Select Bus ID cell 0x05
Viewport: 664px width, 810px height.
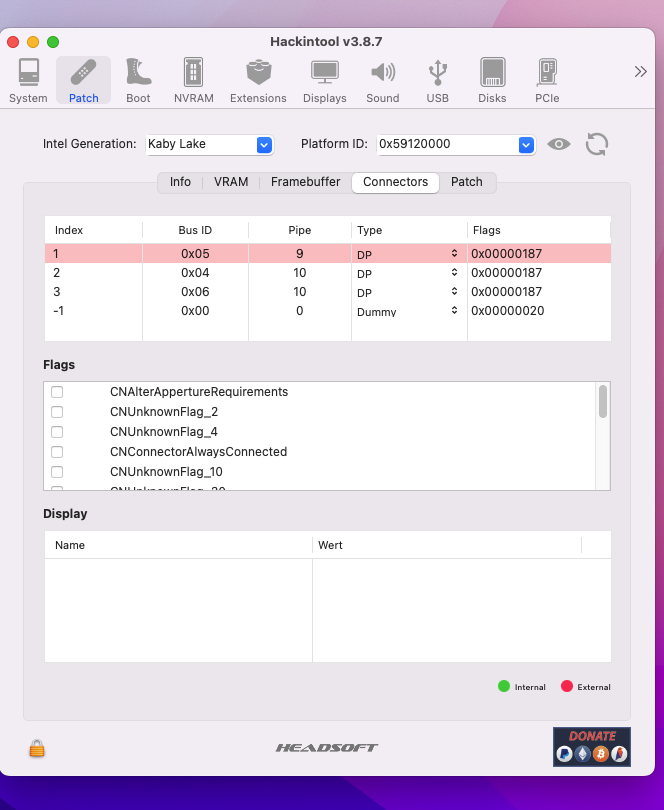pos(195,254)
